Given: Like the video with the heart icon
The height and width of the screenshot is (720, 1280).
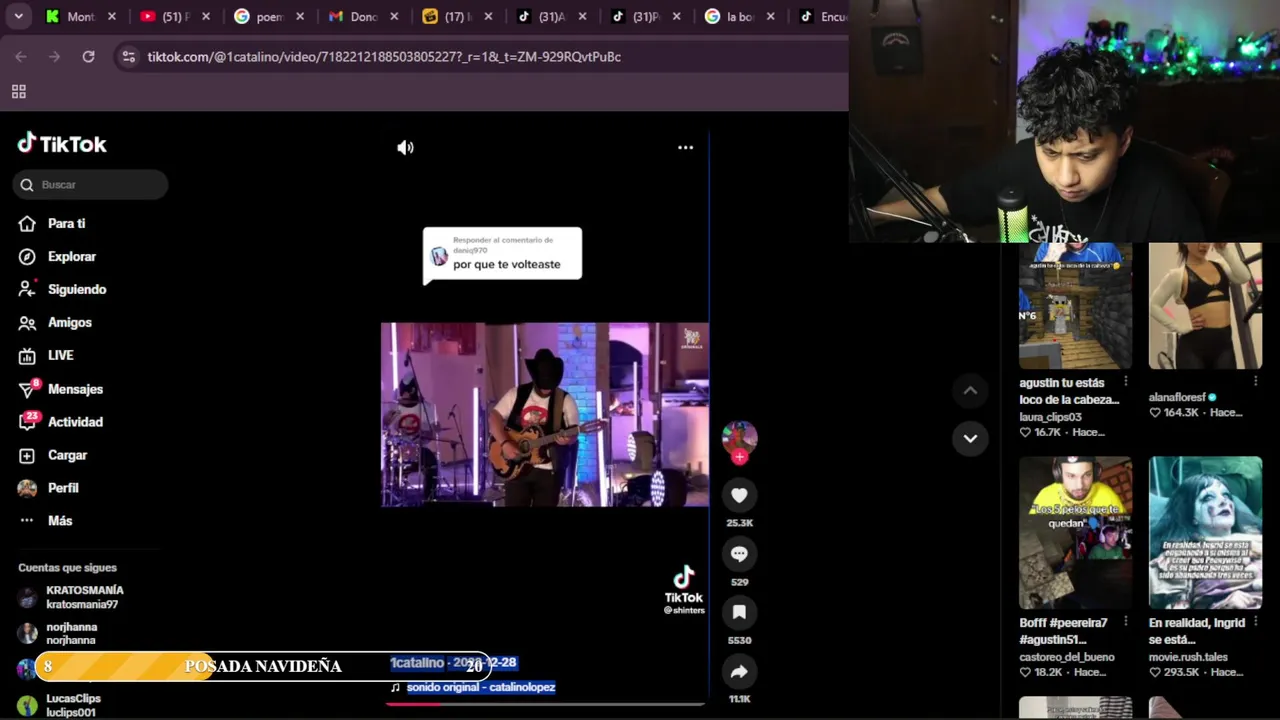Looking at the screenshot, I should coord(739,495).
